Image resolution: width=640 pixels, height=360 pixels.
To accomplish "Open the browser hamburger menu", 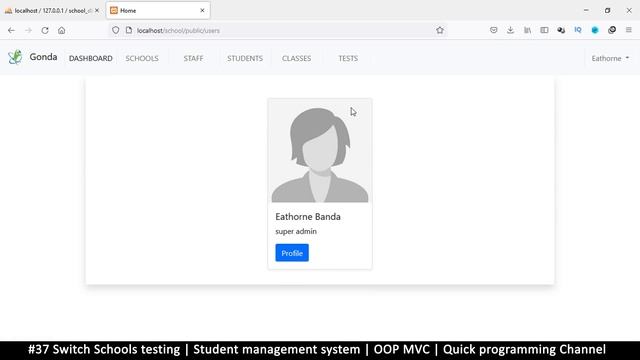I will click(x=629, y=30).
